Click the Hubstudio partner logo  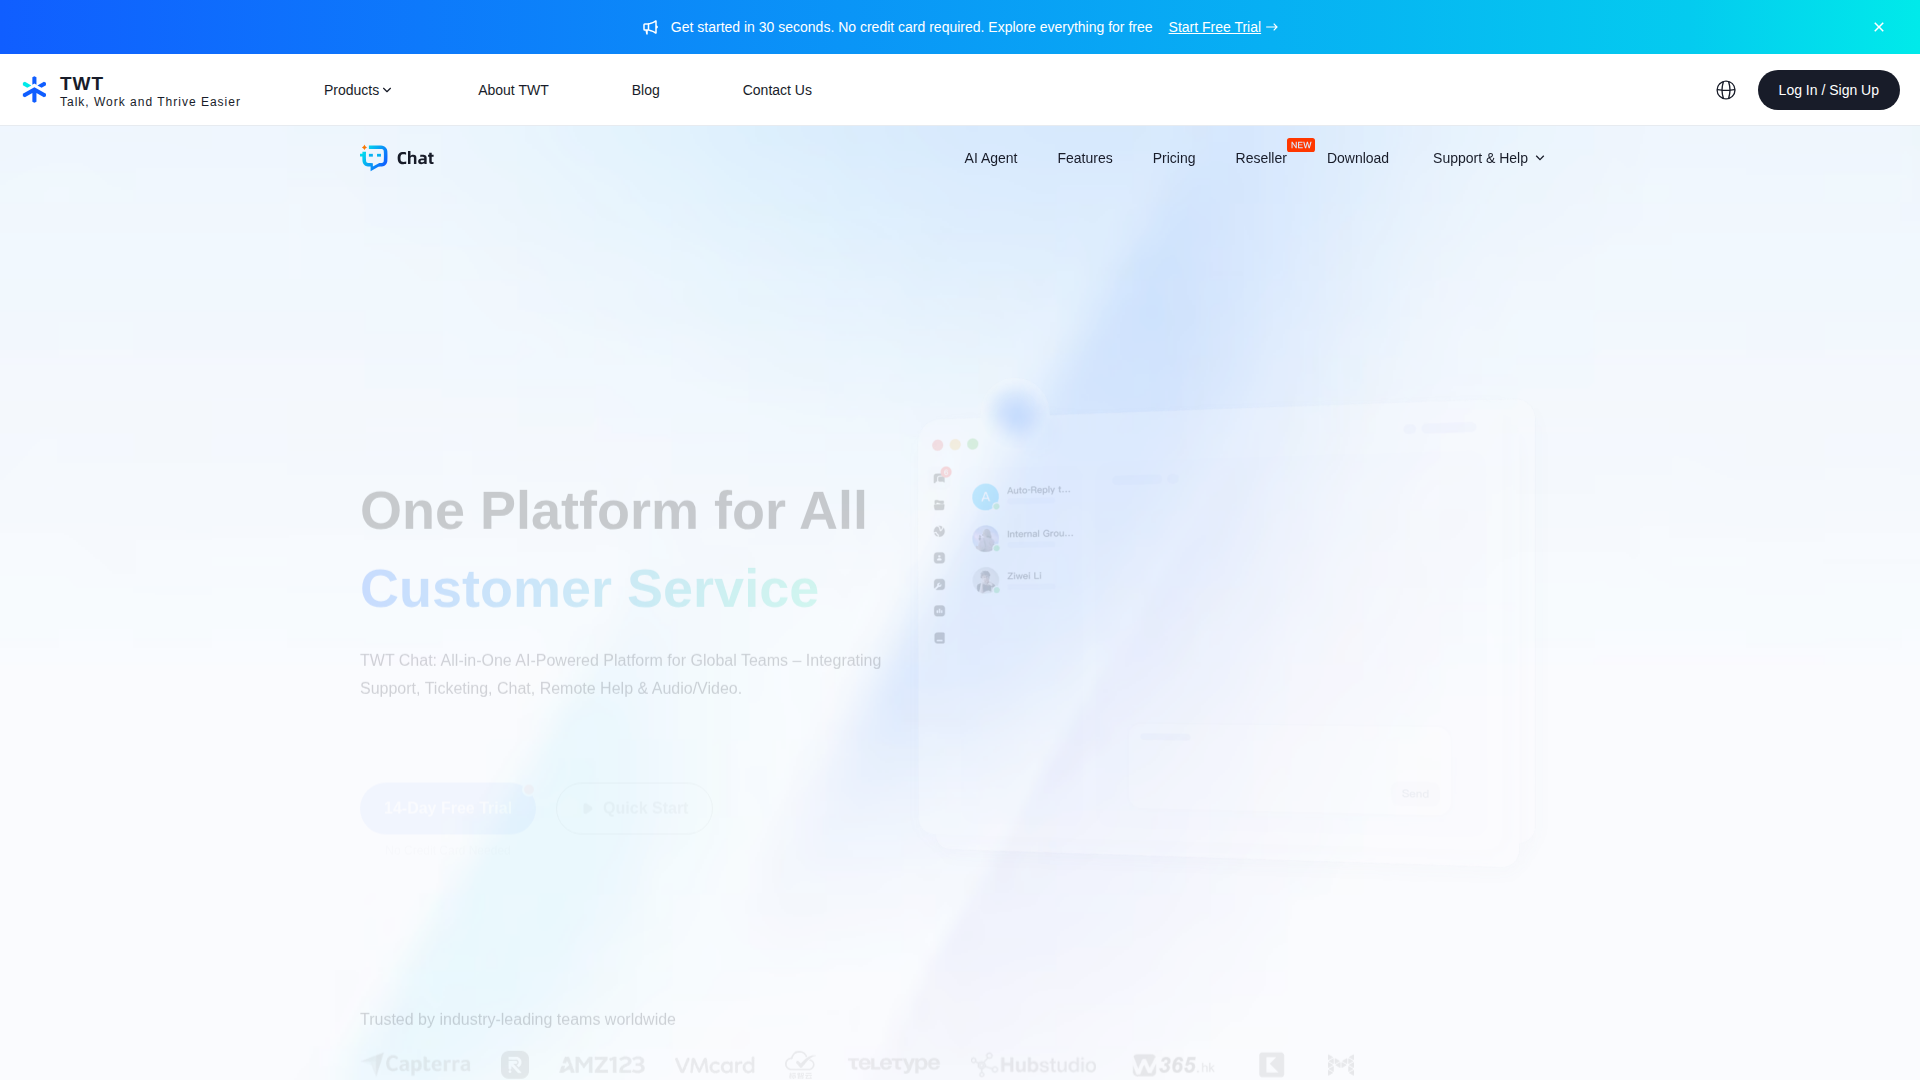click(x=1034, y=1065)
